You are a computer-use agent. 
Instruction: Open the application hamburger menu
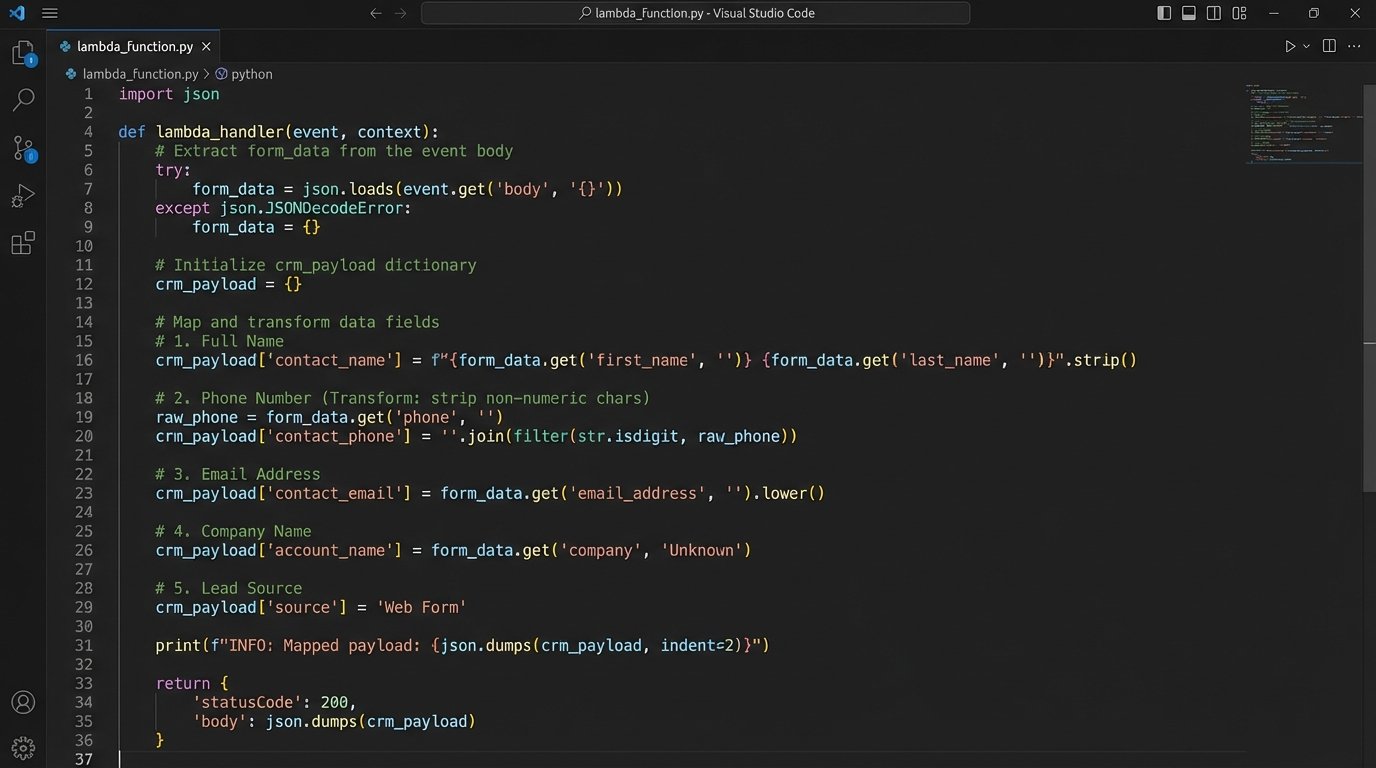(x=49, y=13)
